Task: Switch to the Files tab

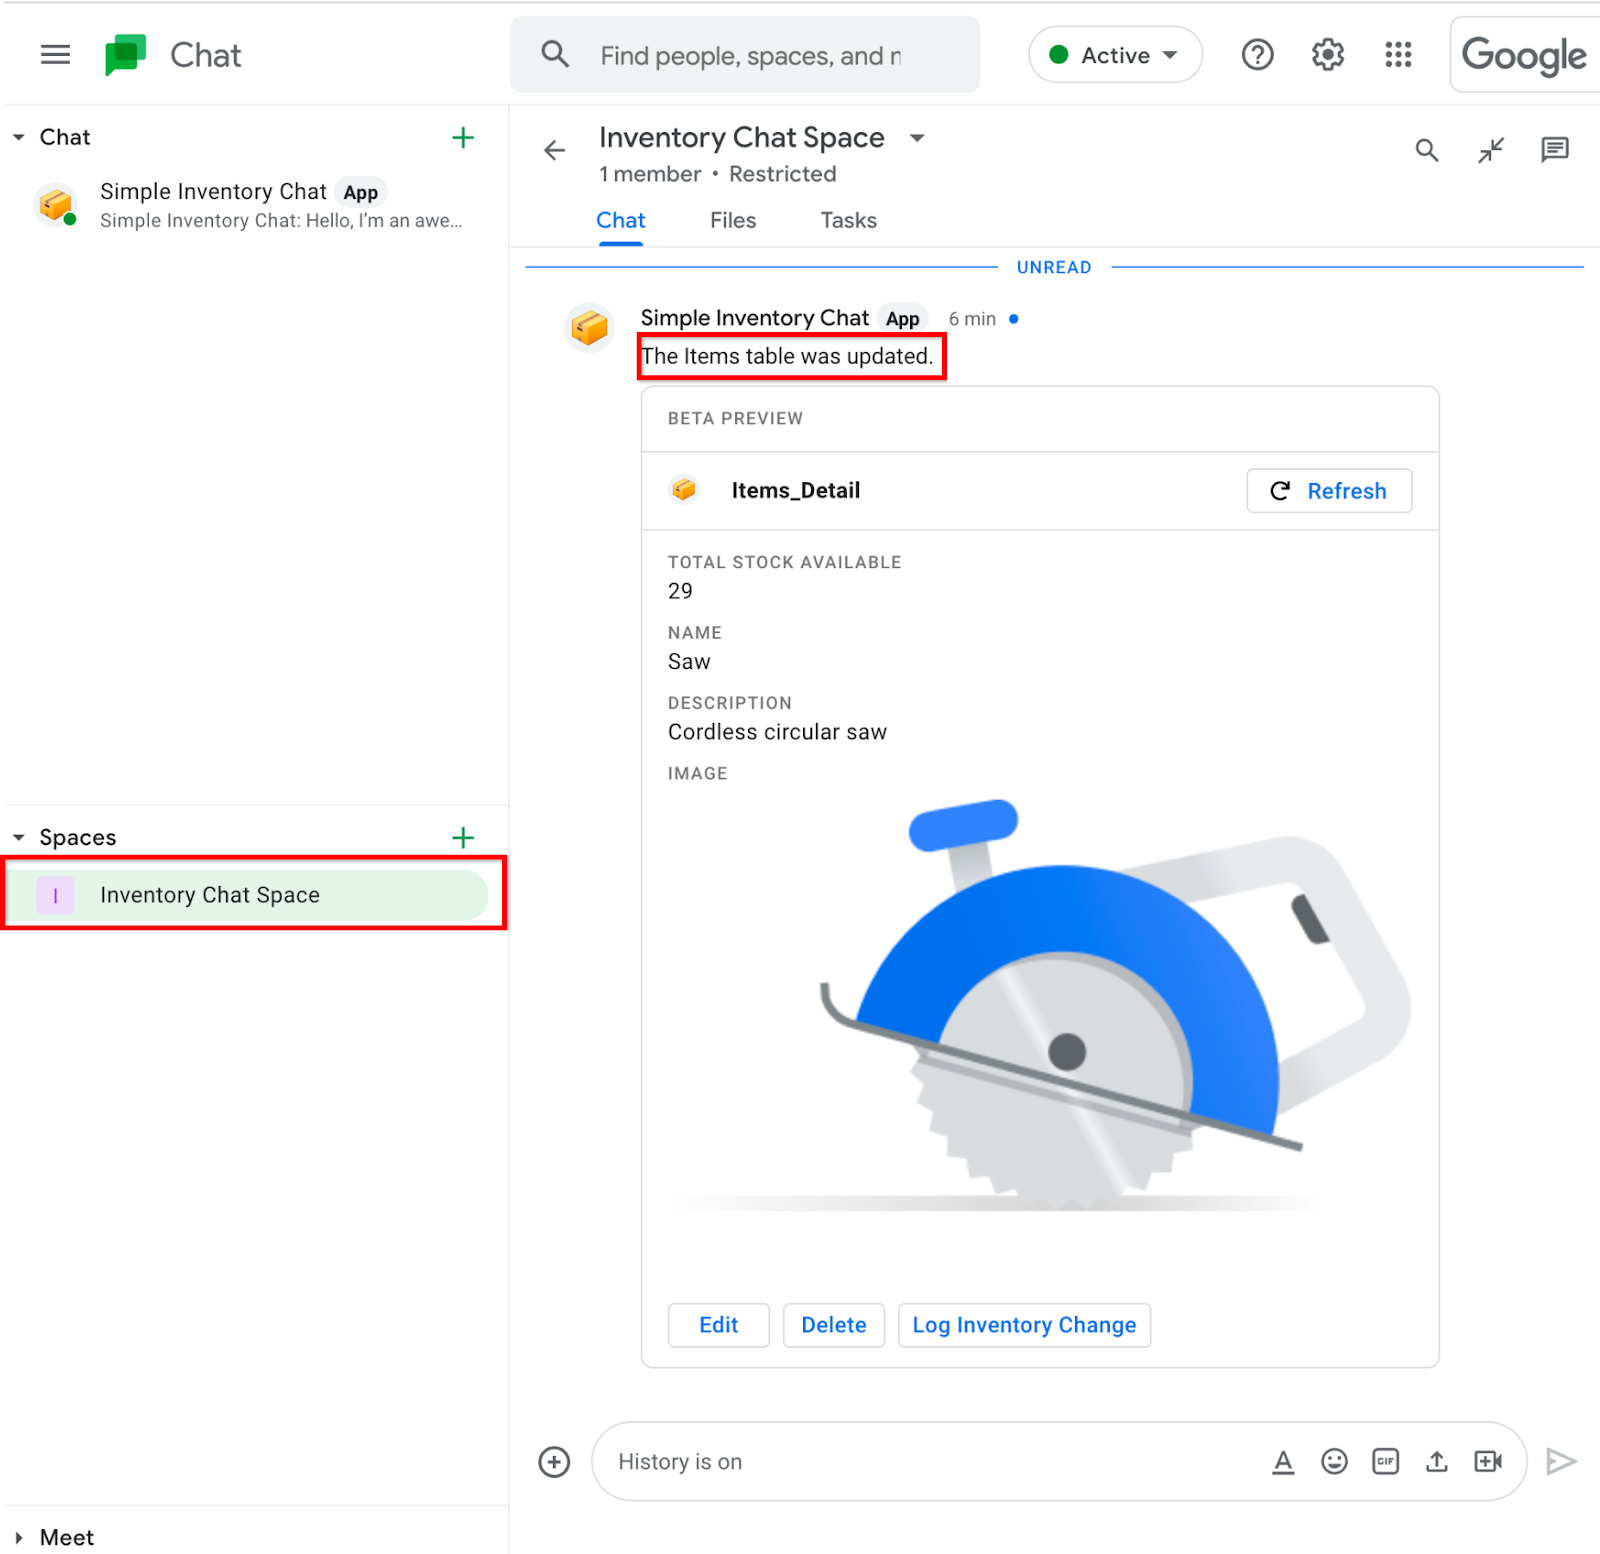Action: pyautogui.click(x=732, y=220)
